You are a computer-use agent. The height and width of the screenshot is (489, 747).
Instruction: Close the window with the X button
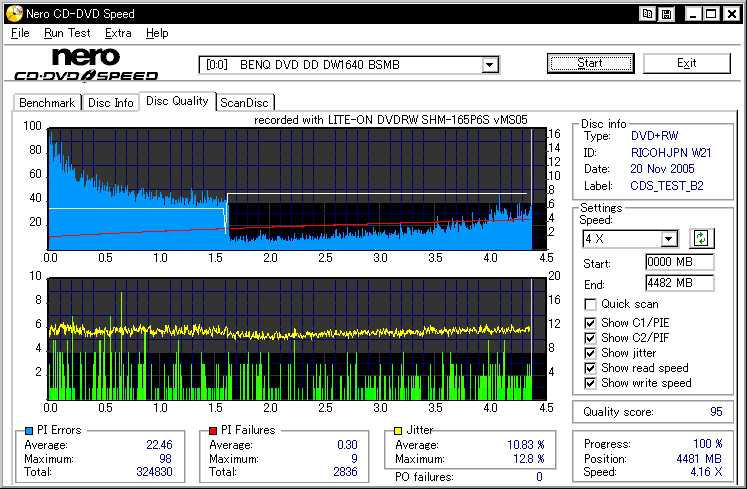pyautogui.click(x=729, y=14)
